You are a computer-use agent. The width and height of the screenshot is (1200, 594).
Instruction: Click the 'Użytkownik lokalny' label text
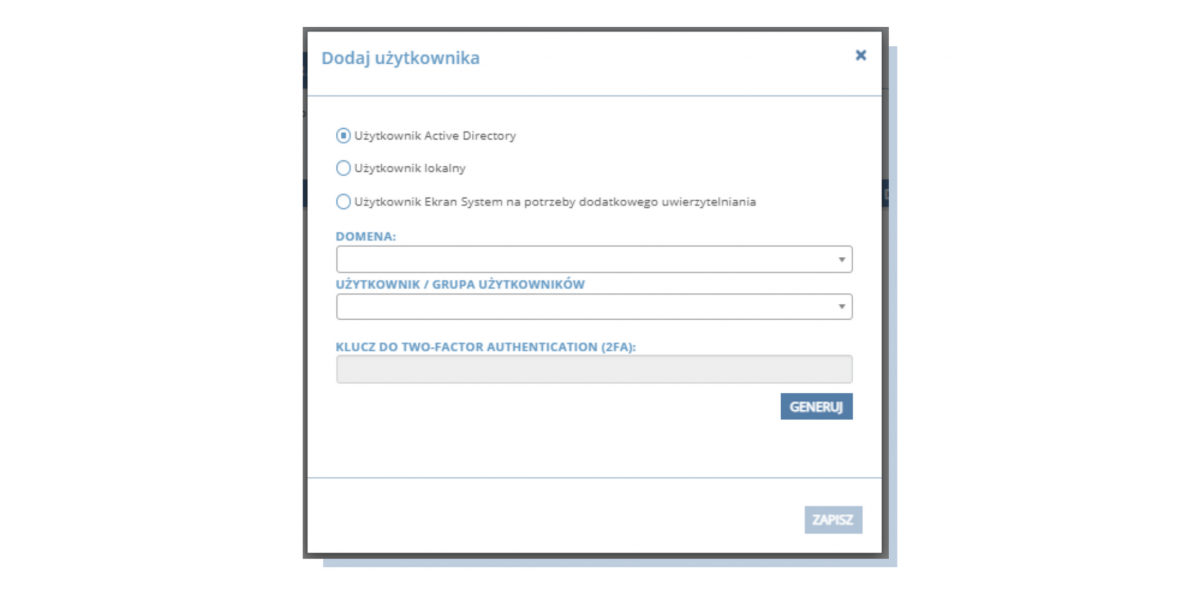pyautogui.click(x=410, y=168)
